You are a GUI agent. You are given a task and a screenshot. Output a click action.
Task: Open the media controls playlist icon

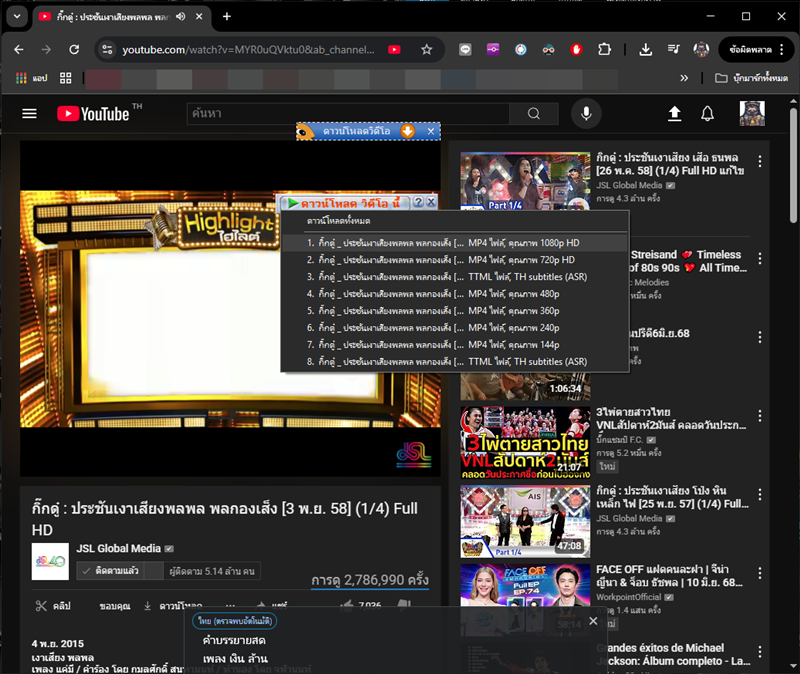pyautogui.click(x=673, y=49)
